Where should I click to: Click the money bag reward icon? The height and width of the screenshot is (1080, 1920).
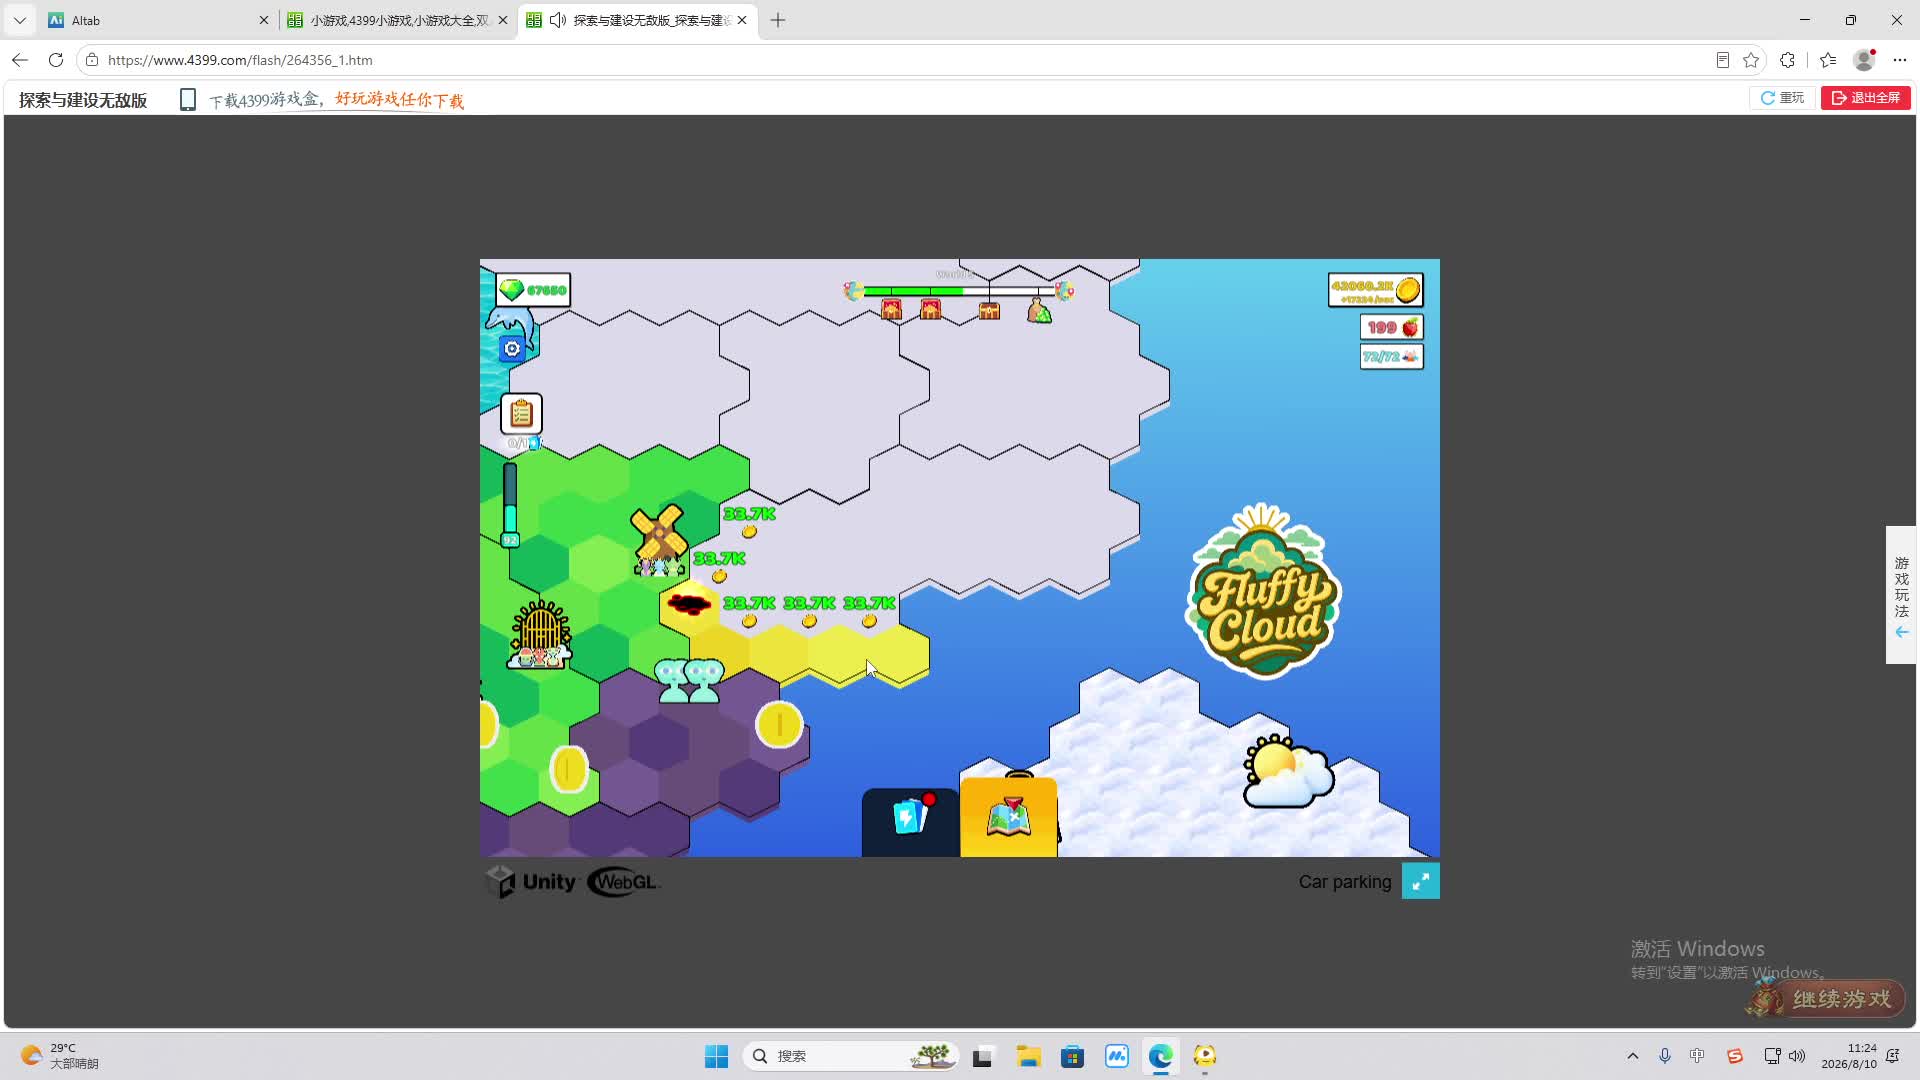tap(1039, 312)
